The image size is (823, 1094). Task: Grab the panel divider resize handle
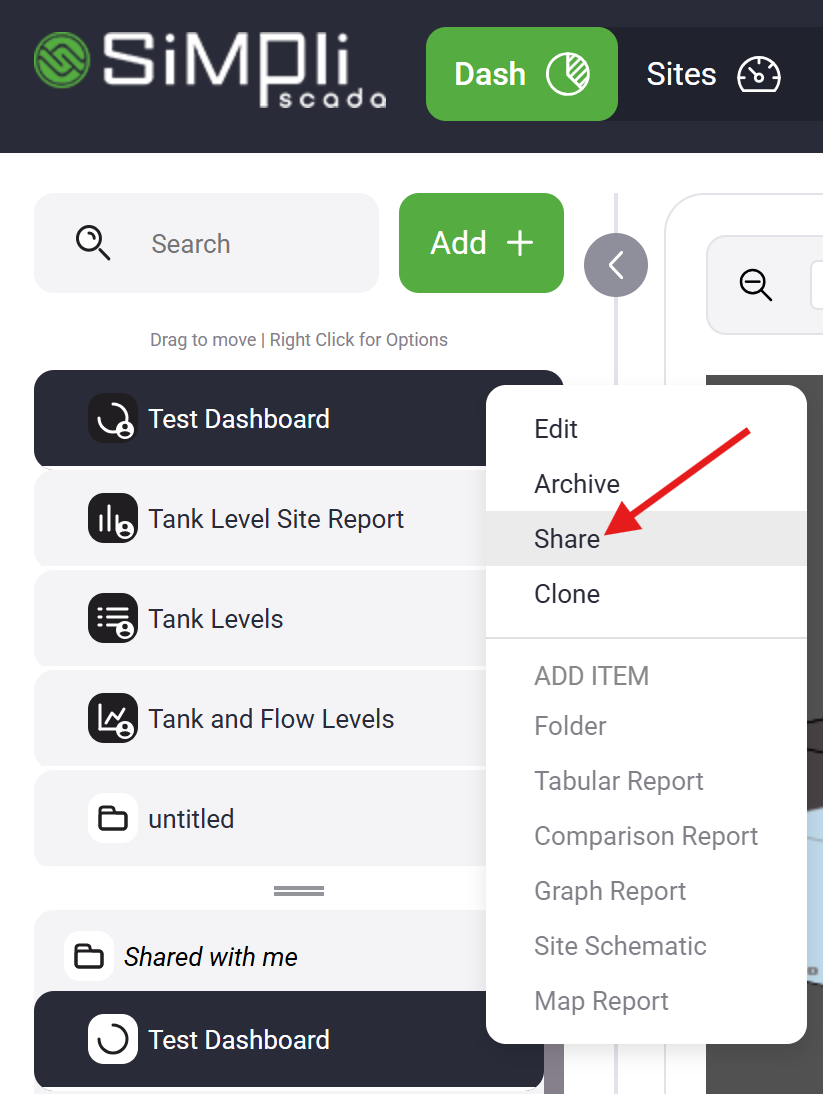pos(298,890)
